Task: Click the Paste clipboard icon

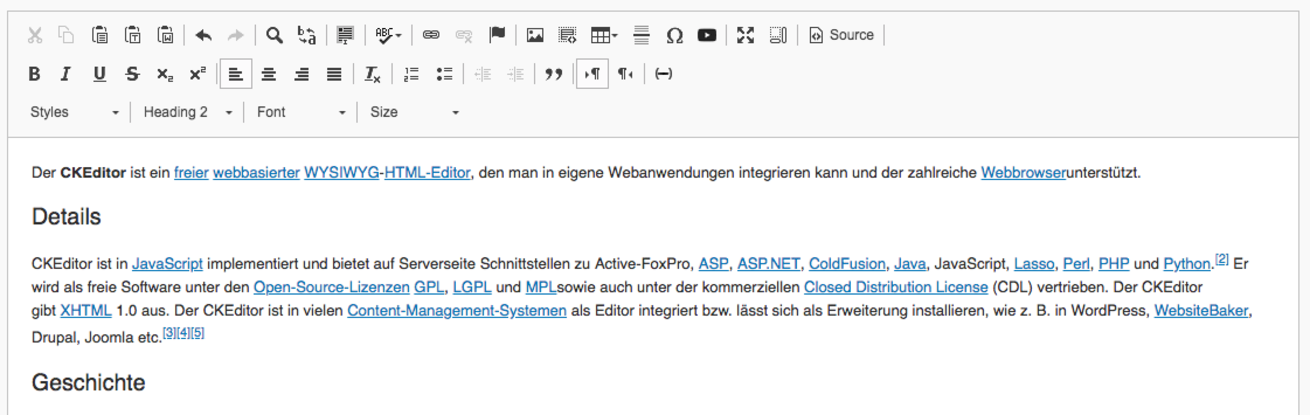Action: click(100, 35)
